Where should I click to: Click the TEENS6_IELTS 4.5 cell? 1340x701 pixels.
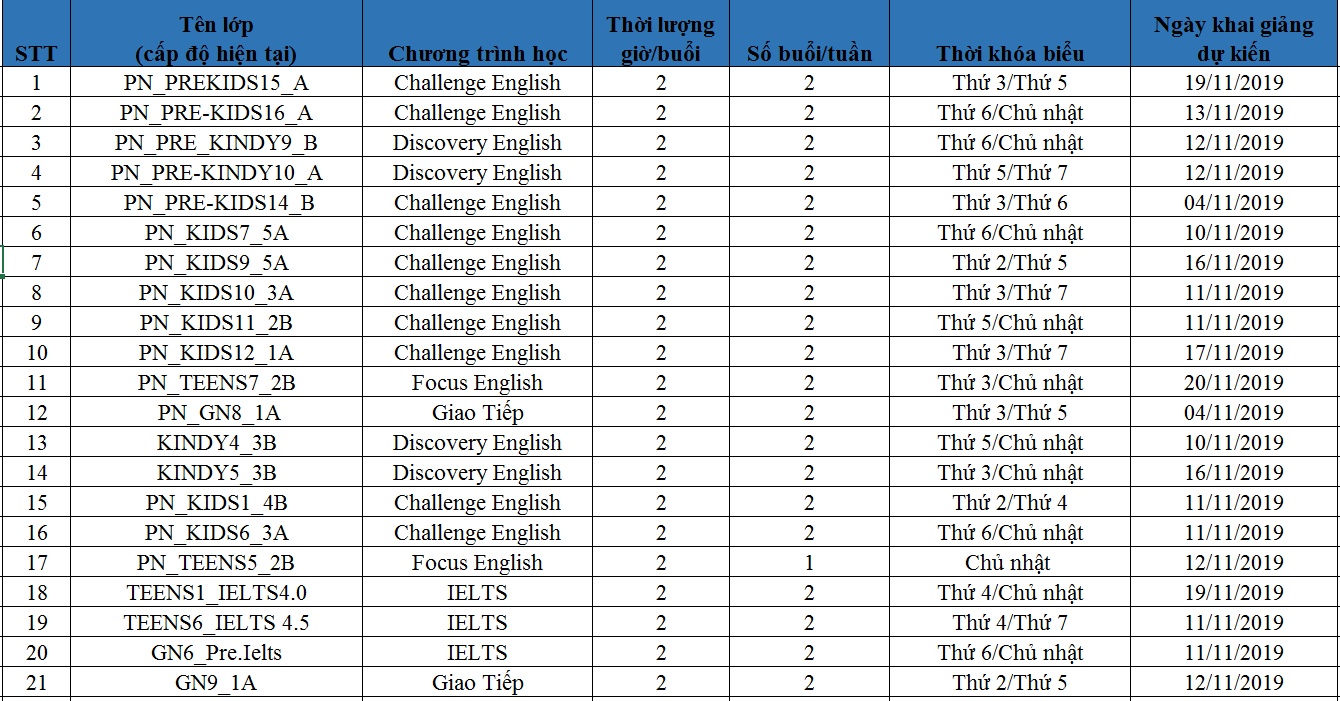tap(216, 623)
